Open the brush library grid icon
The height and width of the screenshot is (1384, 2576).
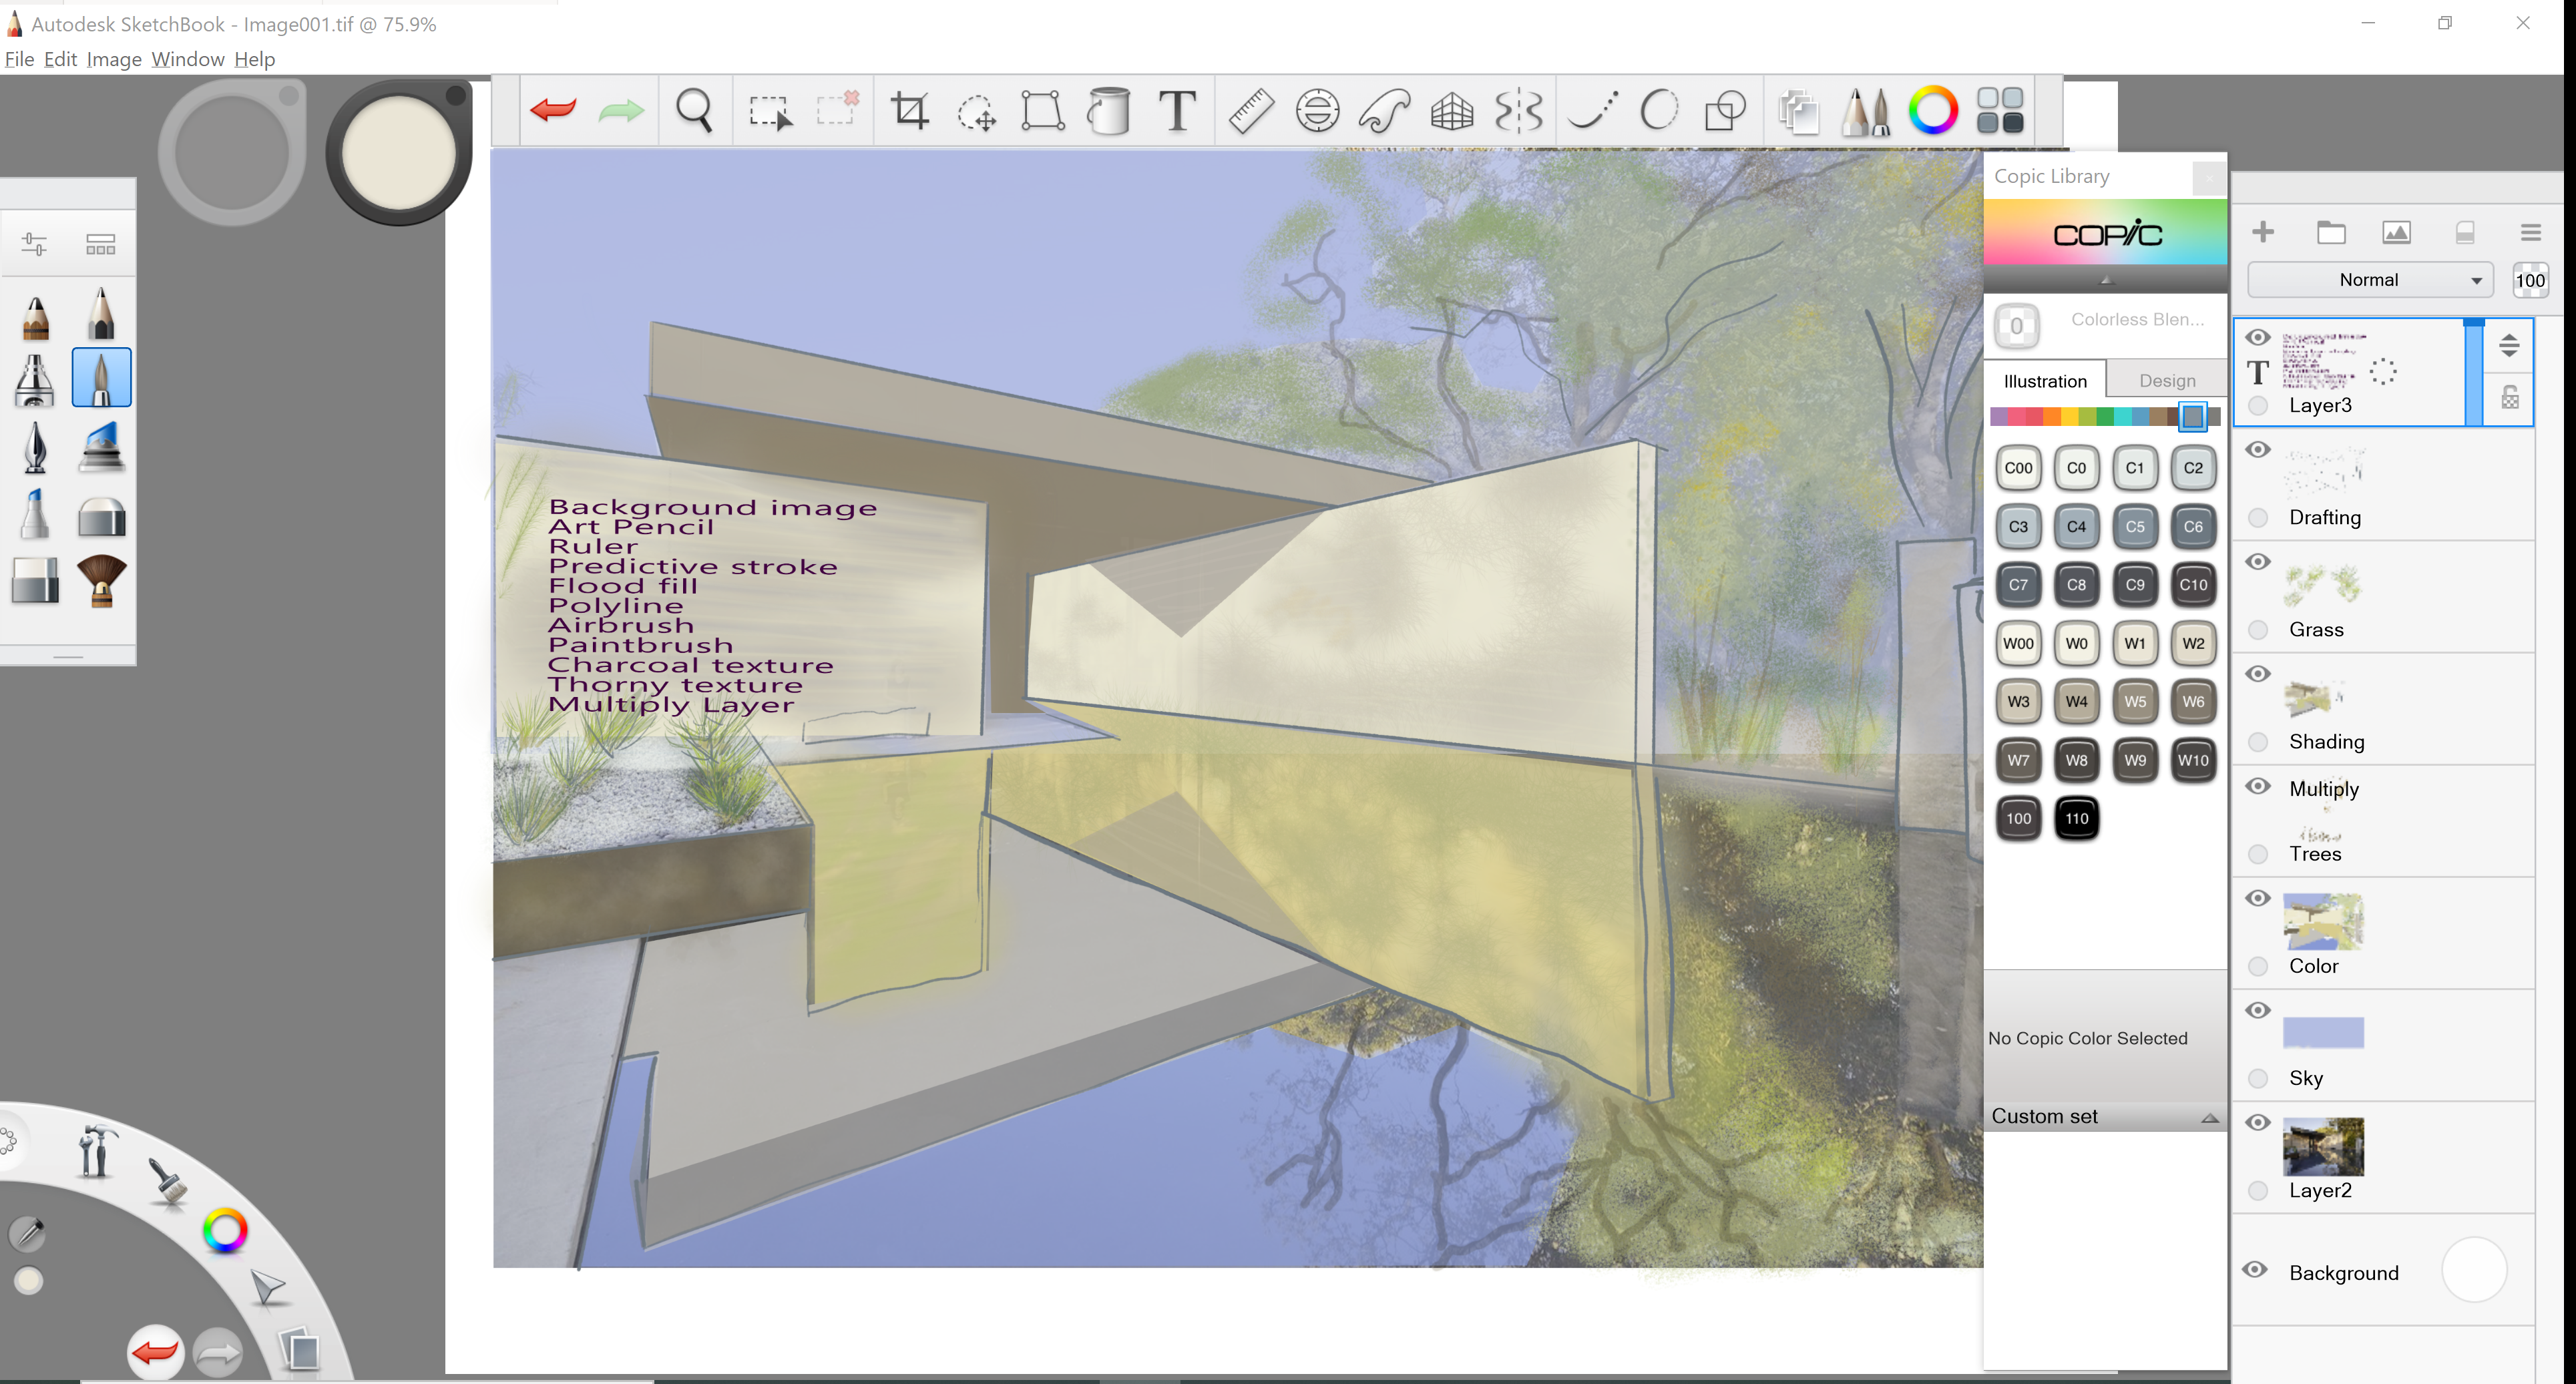pyautogui.click(x=100, y=244)
